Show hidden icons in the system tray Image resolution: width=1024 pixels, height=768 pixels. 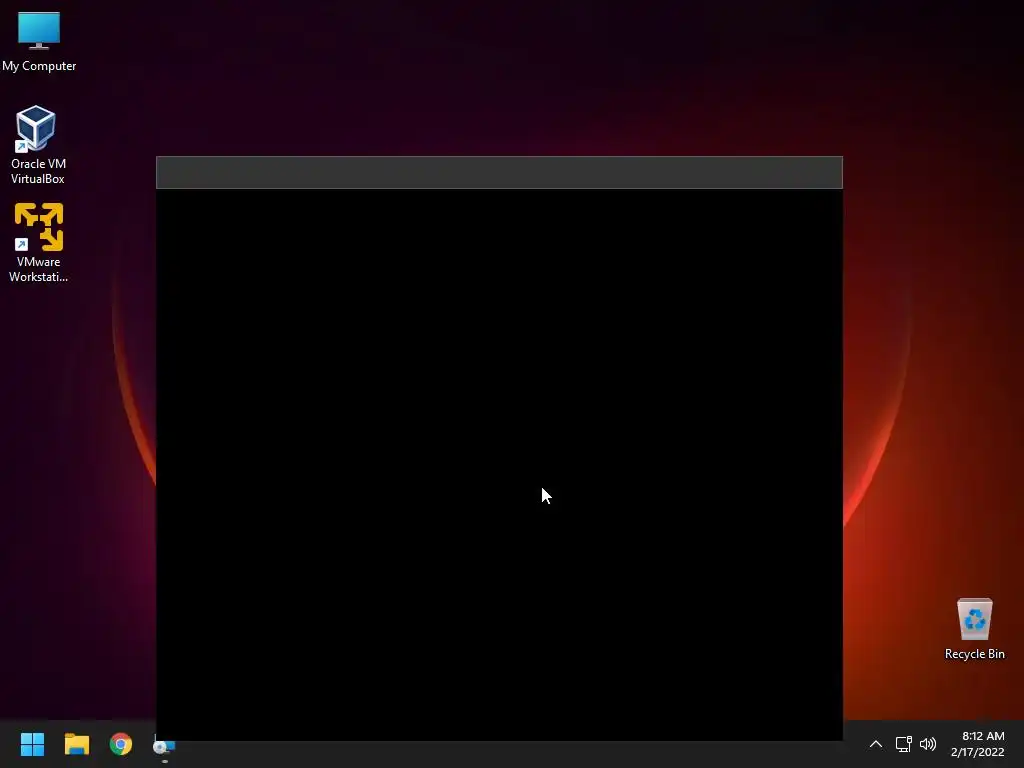876,744
